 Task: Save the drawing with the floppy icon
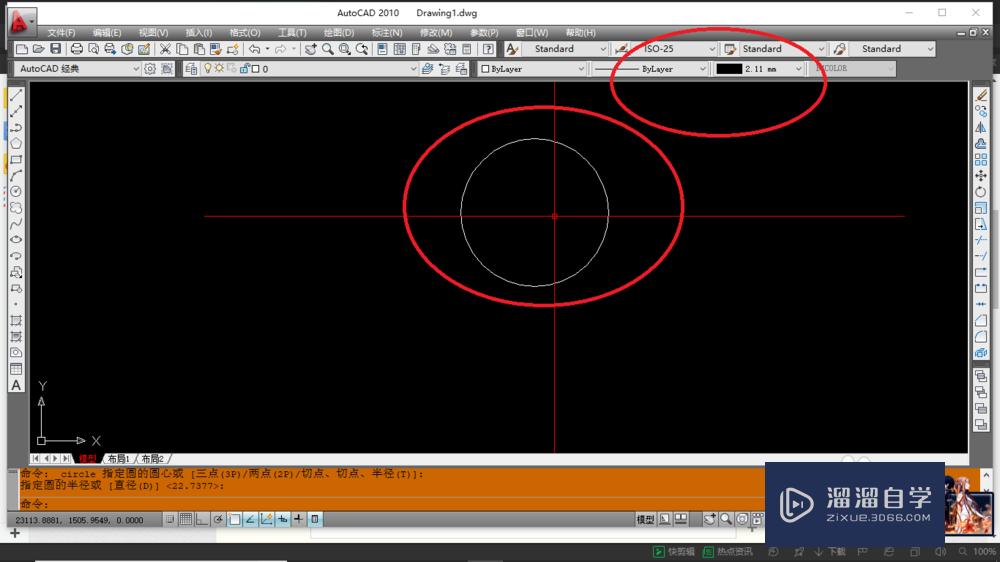55,49
